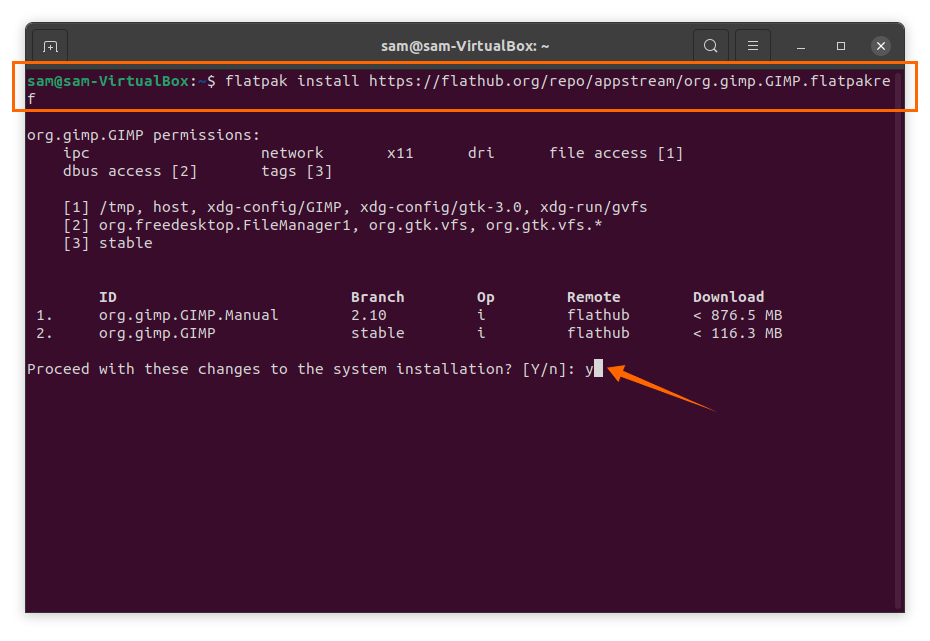The width and height of the screenshot is (930, 641).
Task: Click the terminal cursor after 'y'
Action: point(598,368)
